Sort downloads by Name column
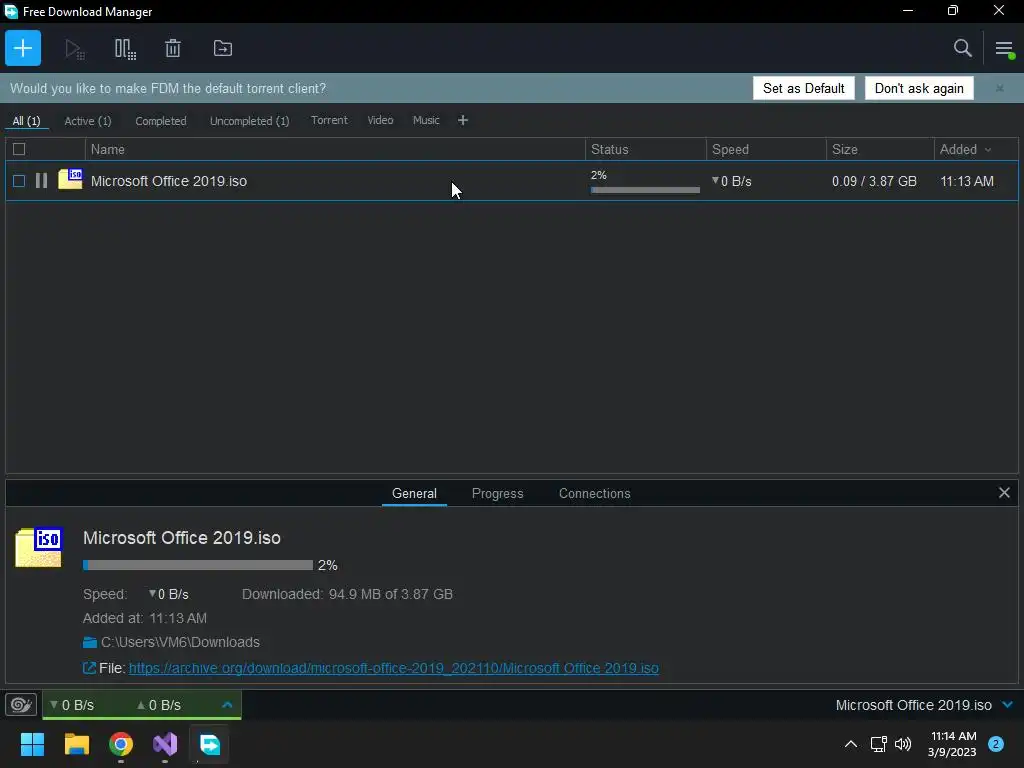This screenshot has width=1024, height=768. coord(107,149)
